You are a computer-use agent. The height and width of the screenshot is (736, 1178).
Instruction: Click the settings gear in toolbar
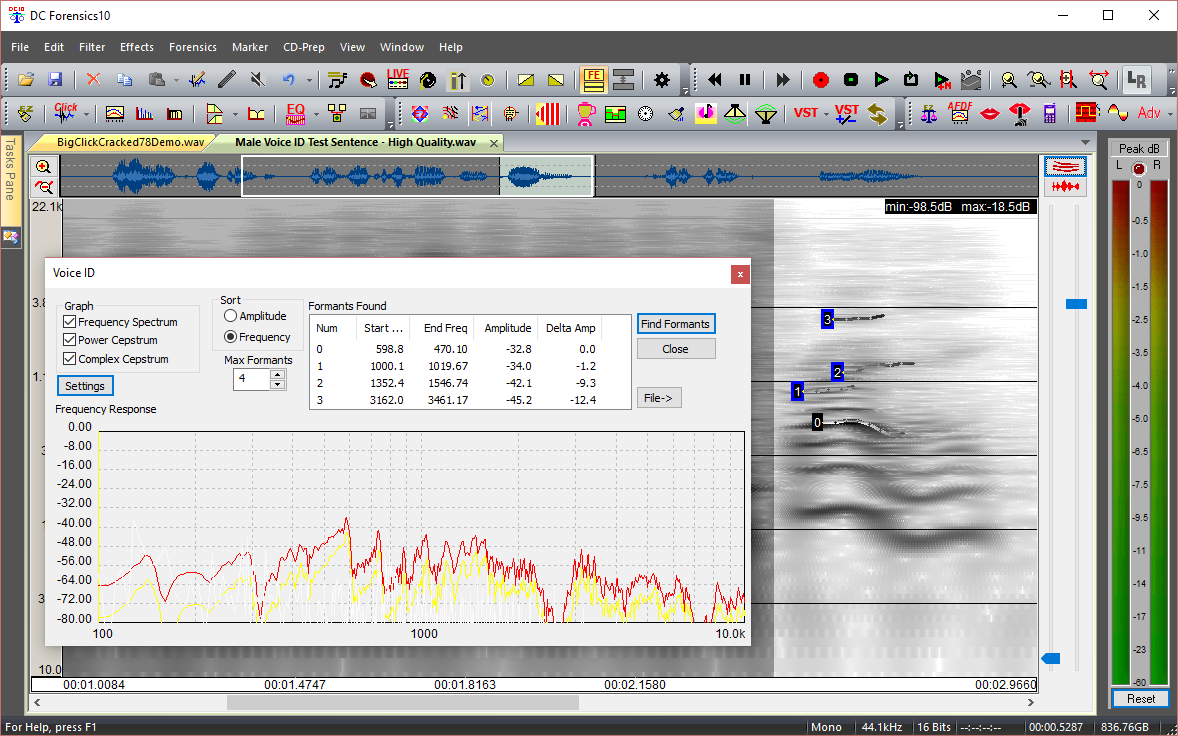pos(662,80)
